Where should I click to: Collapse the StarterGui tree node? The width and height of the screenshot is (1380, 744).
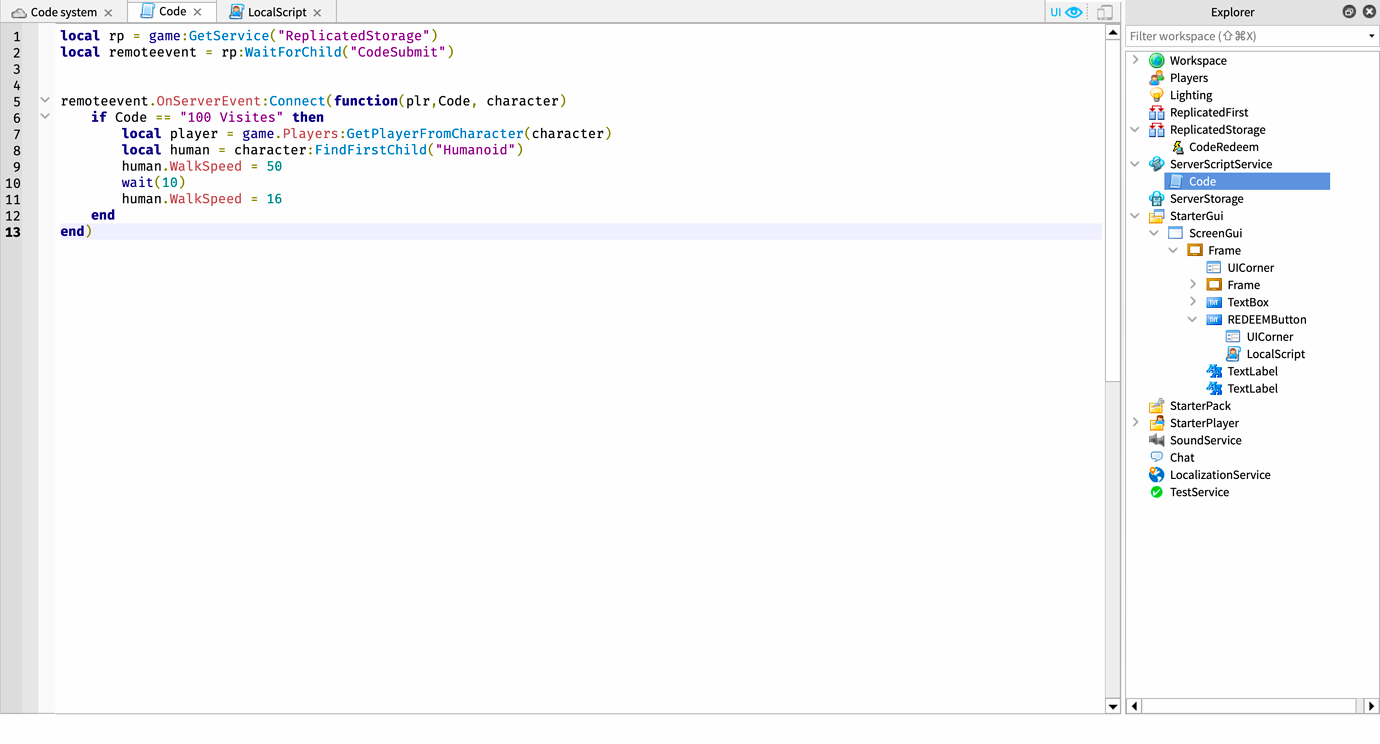(1135, 216)
